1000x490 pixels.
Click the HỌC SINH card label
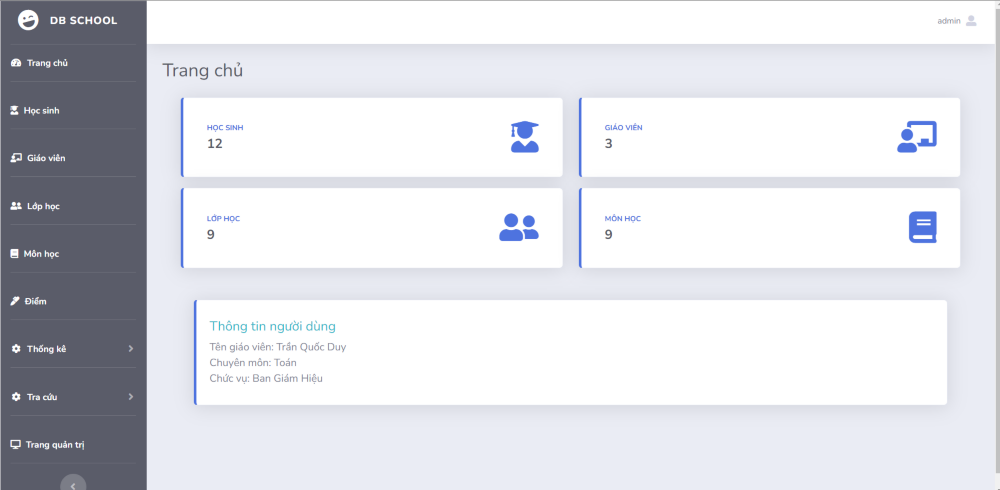(x=224, y=128)
